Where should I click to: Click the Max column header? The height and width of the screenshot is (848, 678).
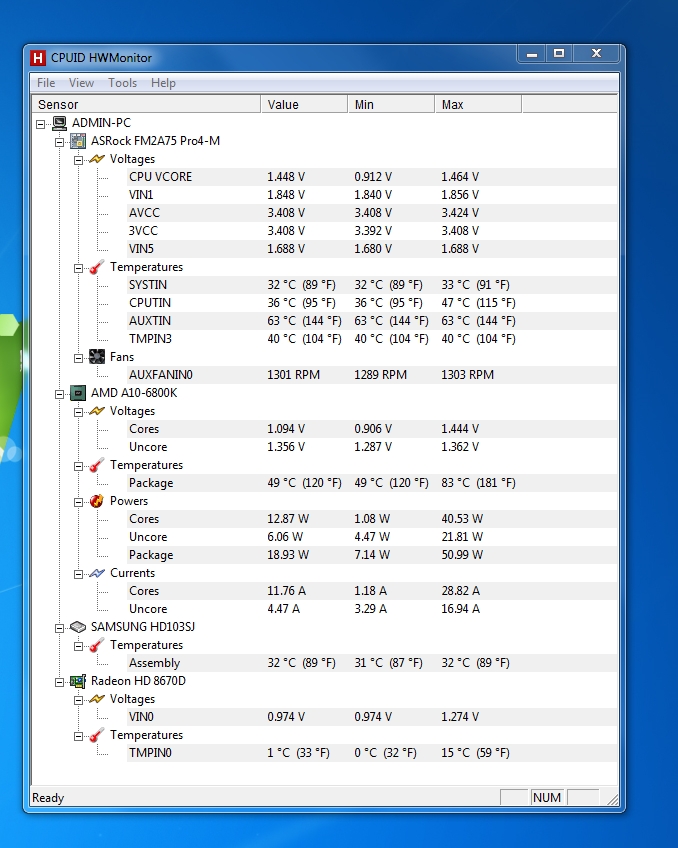pos(478,104)
